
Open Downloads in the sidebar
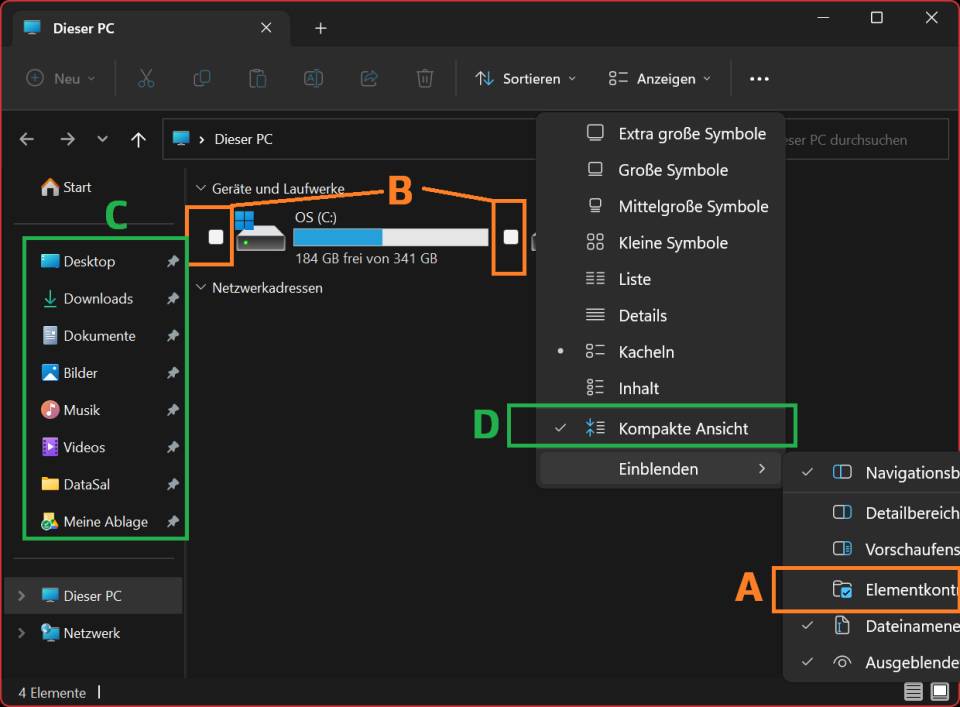(98, 298)
